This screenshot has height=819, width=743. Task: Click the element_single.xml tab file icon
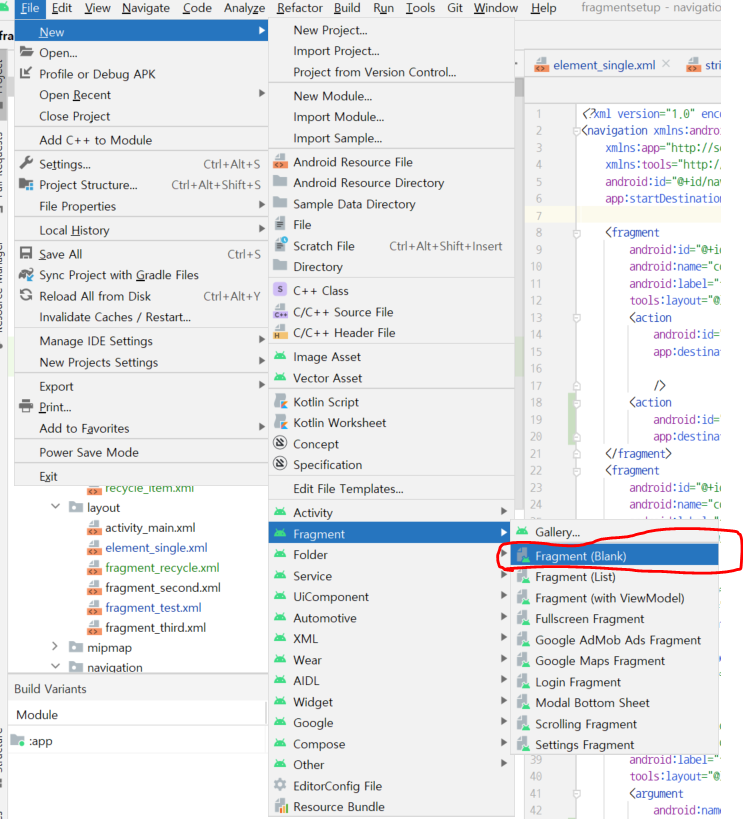[x=541, y=65]
